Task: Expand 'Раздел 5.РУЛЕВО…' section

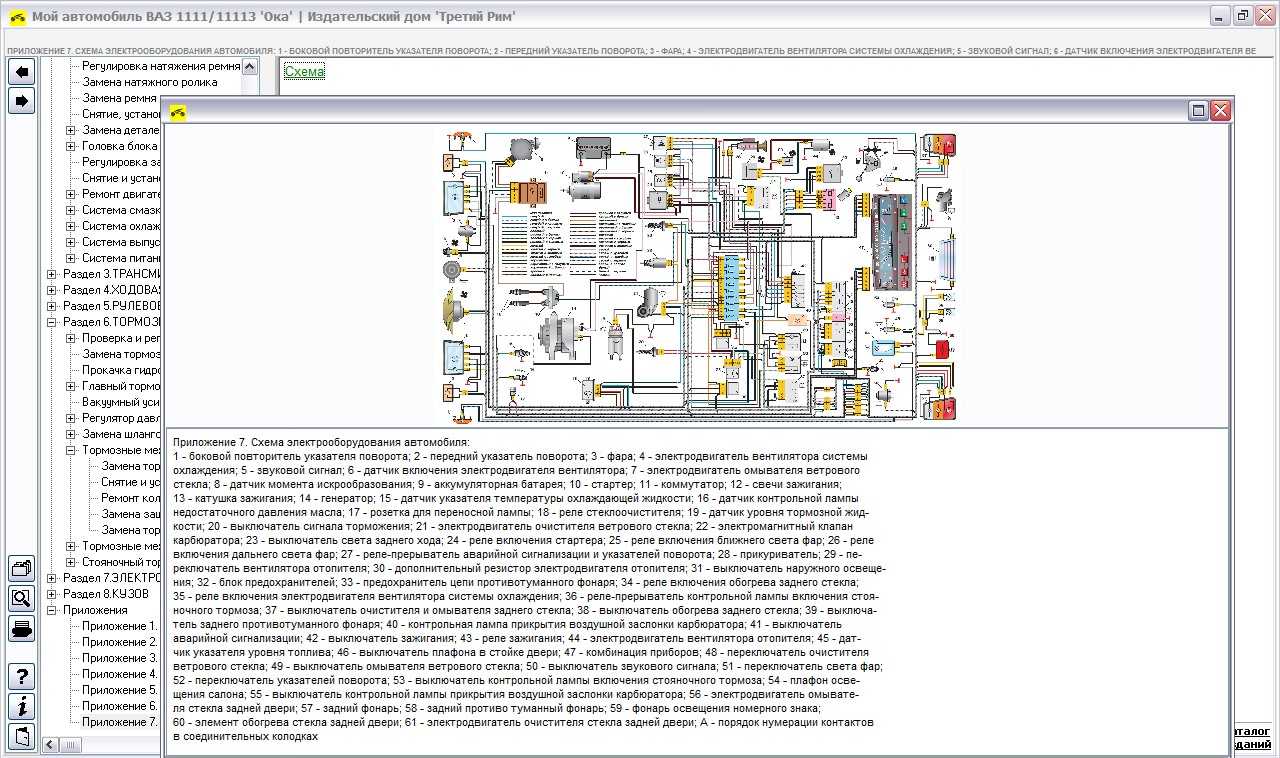Action: click(x=52, y=306)
